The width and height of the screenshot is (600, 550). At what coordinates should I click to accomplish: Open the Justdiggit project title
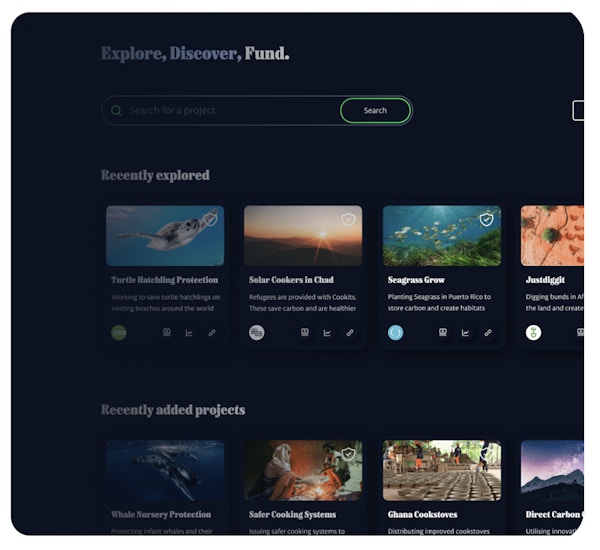pyautogui.click(x=545, y=280)
